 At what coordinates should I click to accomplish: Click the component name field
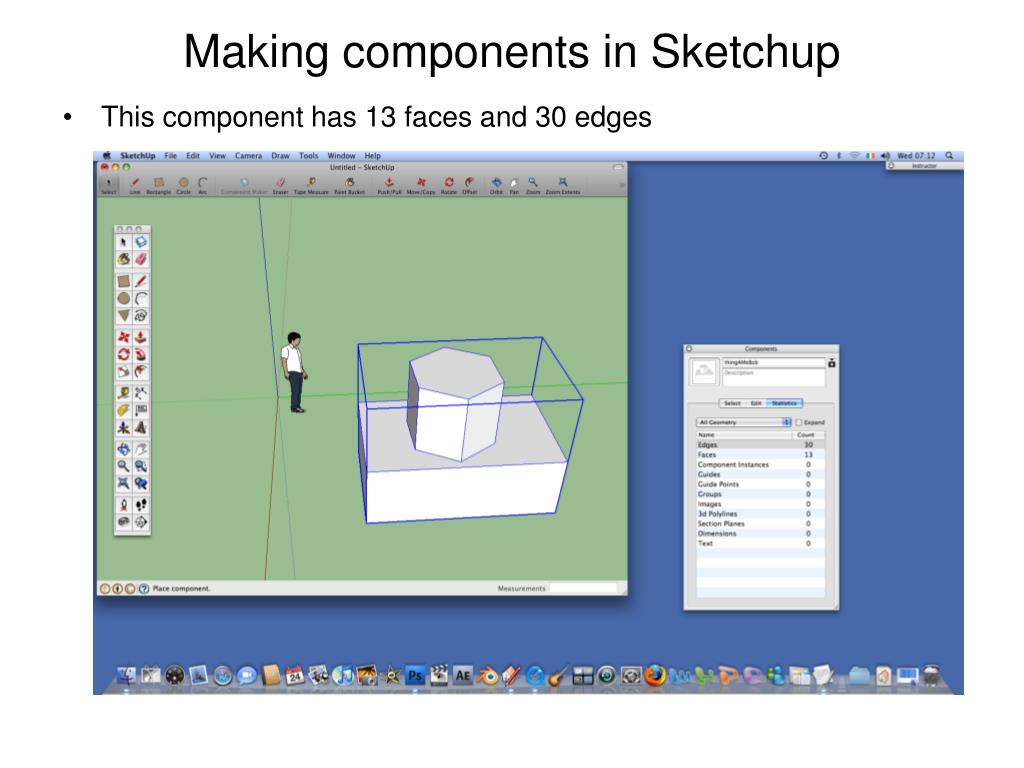click(773, 362)
